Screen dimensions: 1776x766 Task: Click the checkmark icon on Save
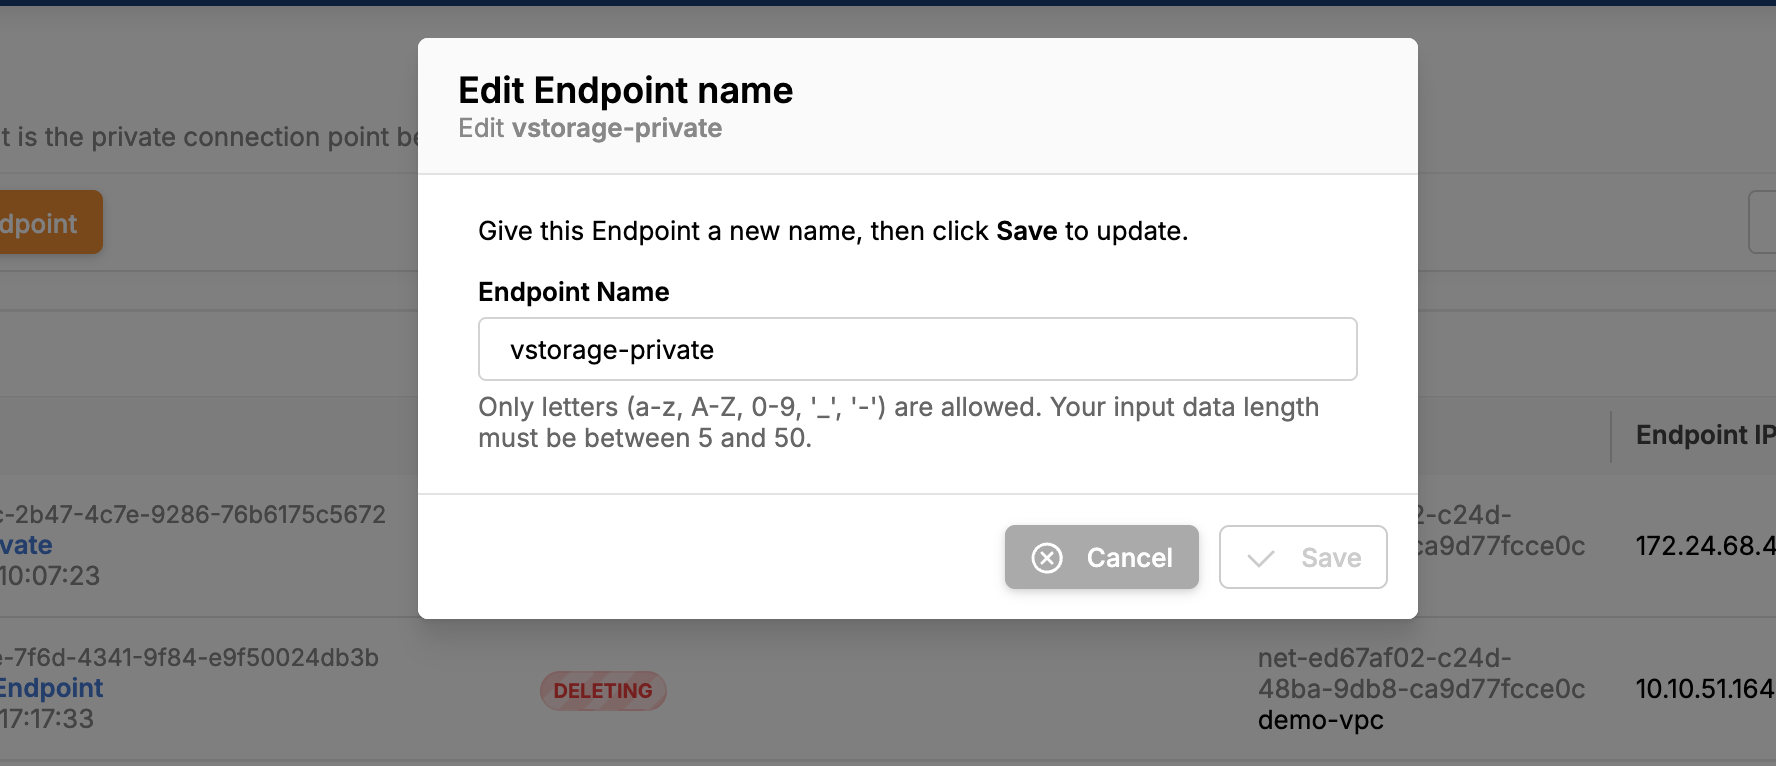[x=1261, y=558]
